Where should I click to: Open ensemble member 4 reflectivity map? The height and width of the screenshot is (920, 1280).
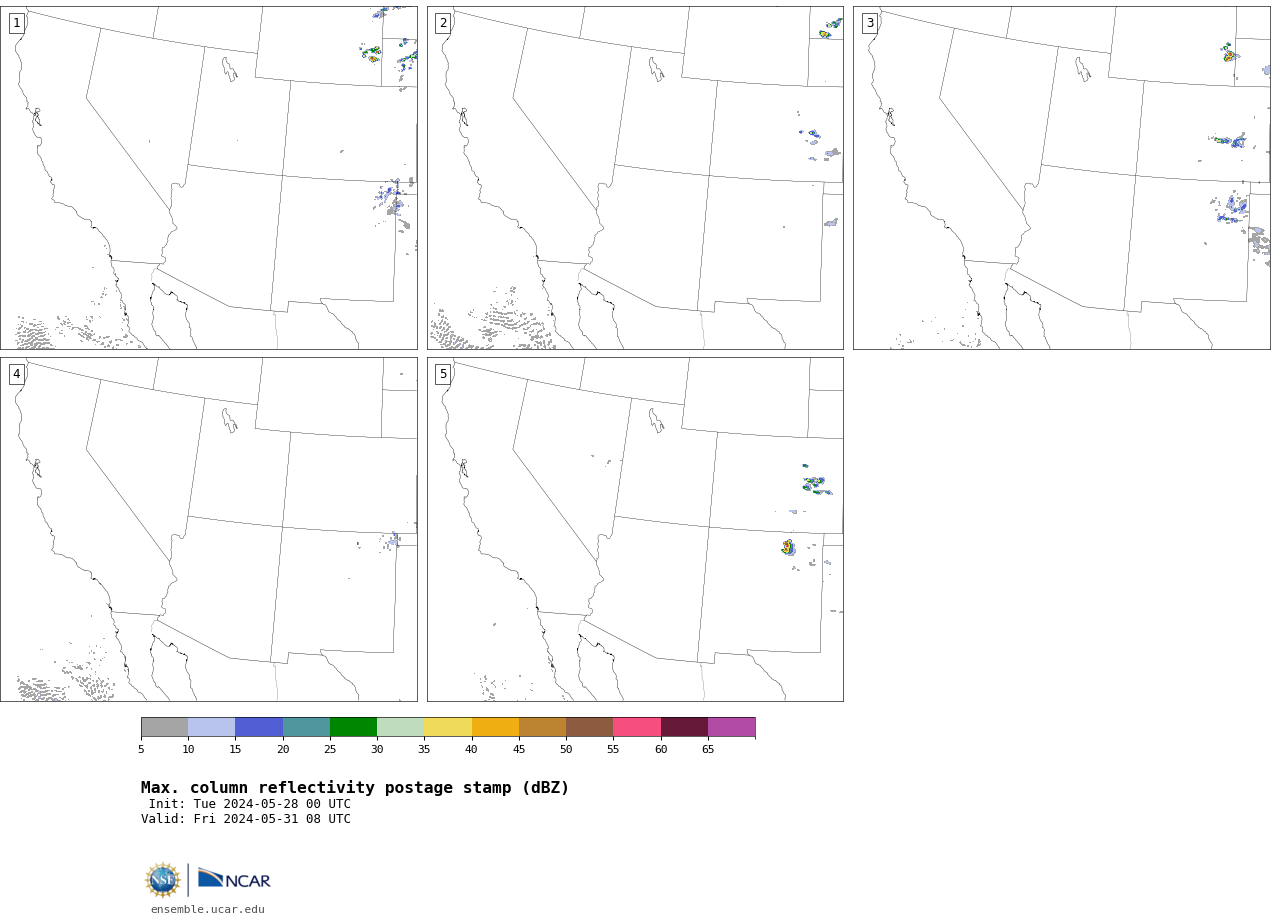tap(209, 529)
